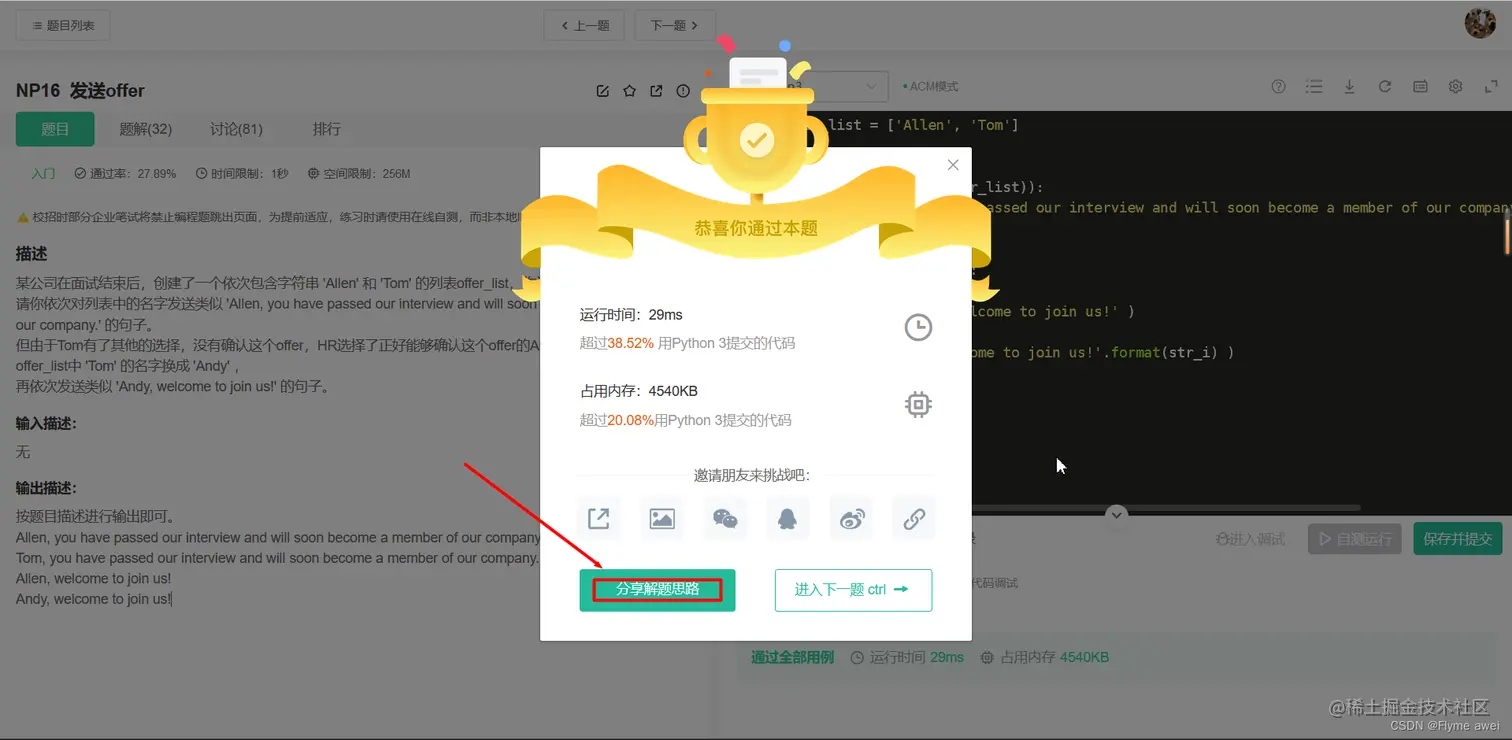Viewport: 1512px width, 740px height.
Task: Download the code using the download icon
Action: [x=1349, y=86]
